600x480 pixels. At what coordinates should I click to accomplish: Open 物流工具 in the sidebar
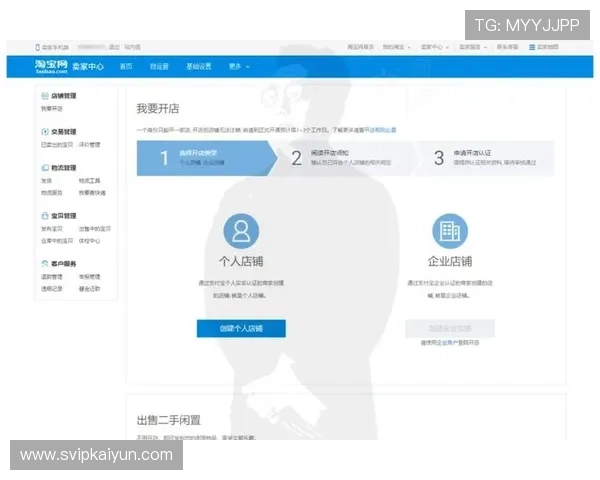[x=90, y=181]
